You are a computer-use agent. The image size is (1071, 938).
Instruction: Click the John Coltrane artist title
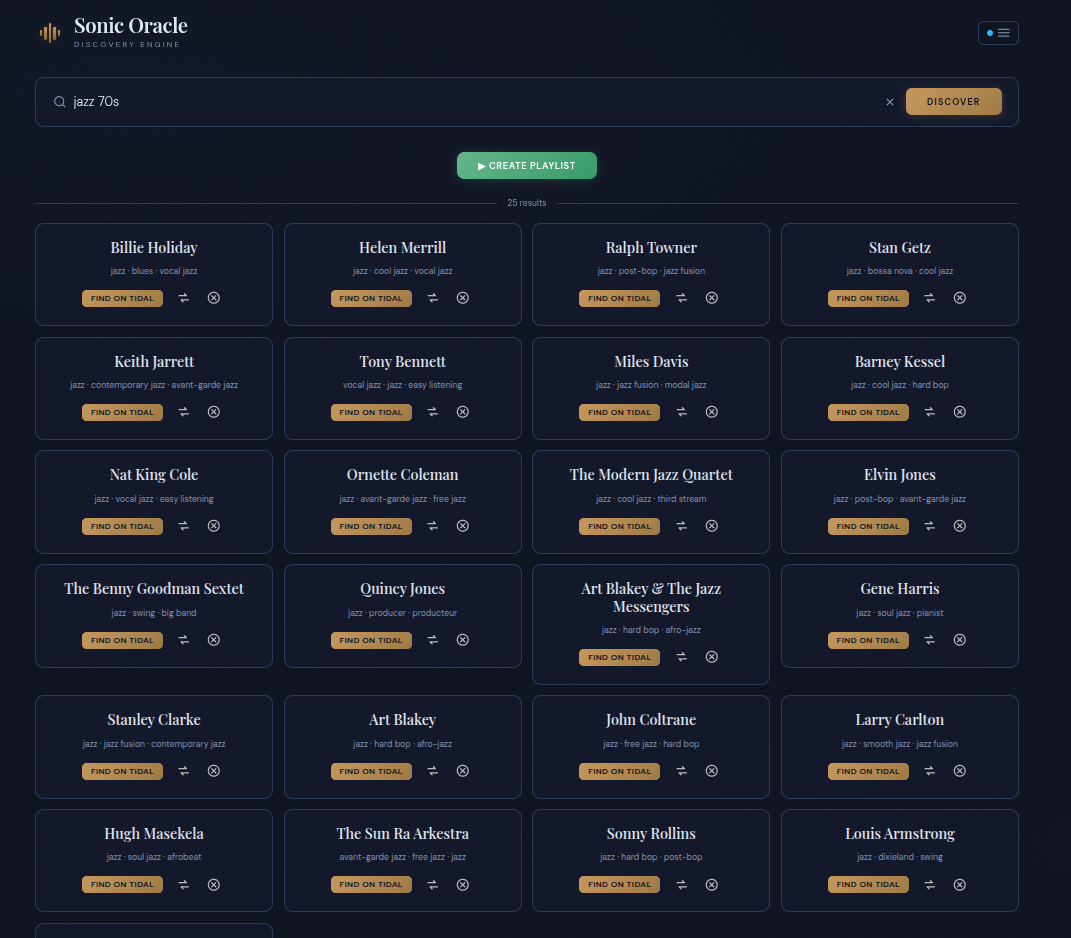click(x=651, y=719)
